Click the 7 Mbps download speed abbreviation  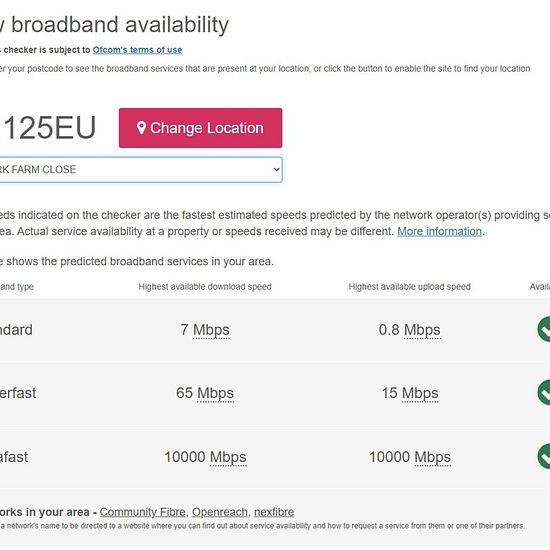click(x=211, y=330)
